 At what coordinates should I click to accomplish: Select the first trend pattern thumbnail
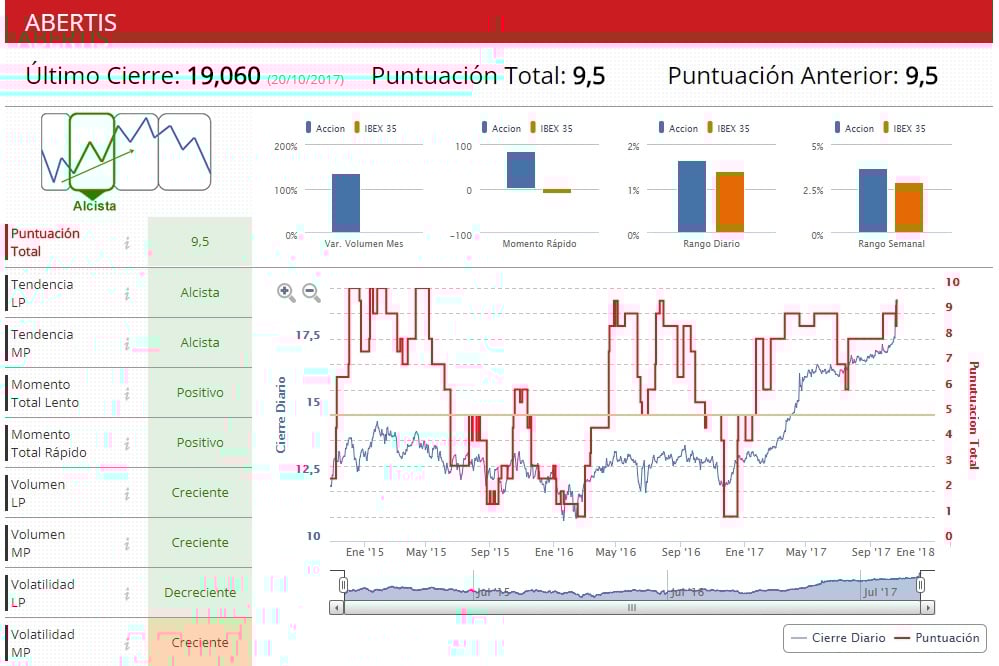(x=55, y=152)
